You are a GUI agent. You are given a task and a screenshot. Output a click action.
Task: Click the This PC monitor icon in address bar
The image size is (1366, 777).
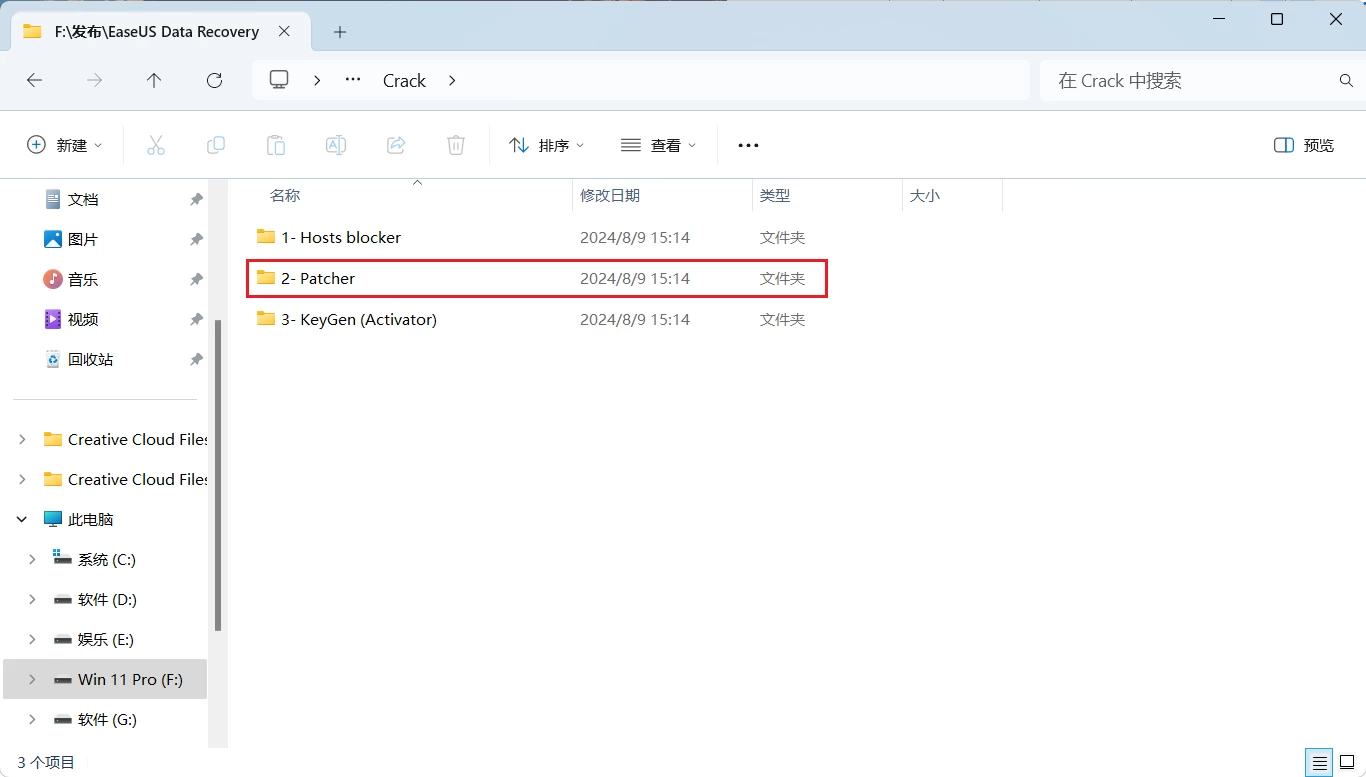(279, 80)
